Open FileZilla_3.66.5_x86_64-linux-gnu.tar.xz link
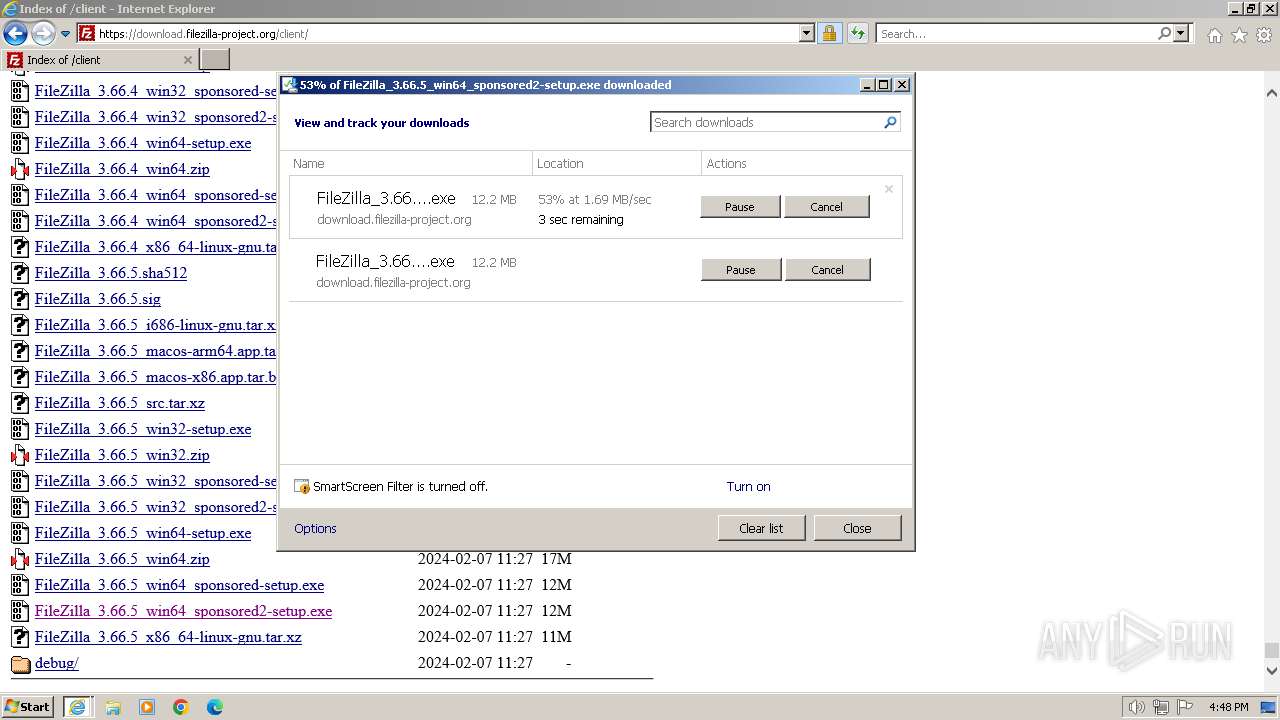This screenshot has height=720, width=1280. pos(168,637)
